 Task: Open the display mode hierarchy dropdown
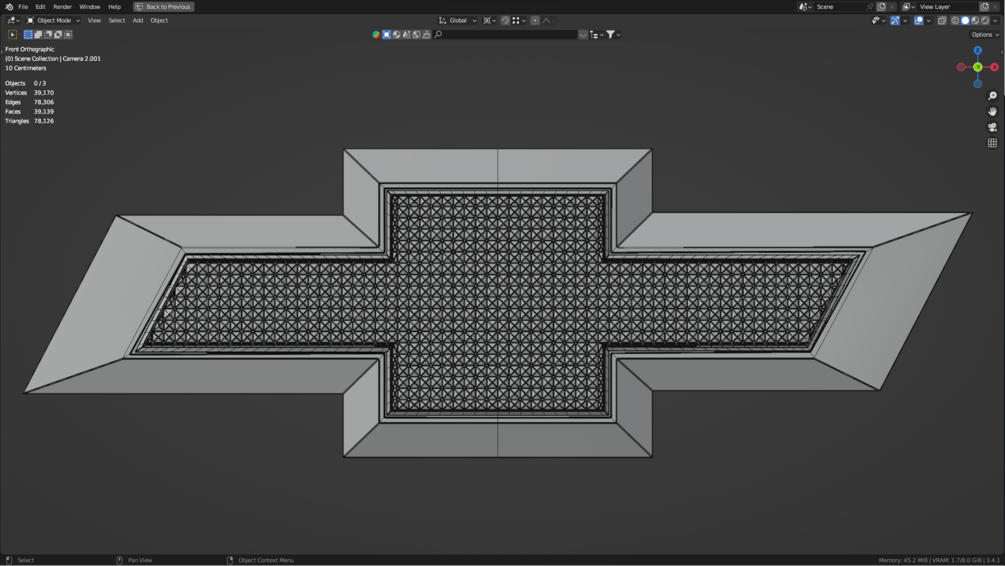(596, 35)
